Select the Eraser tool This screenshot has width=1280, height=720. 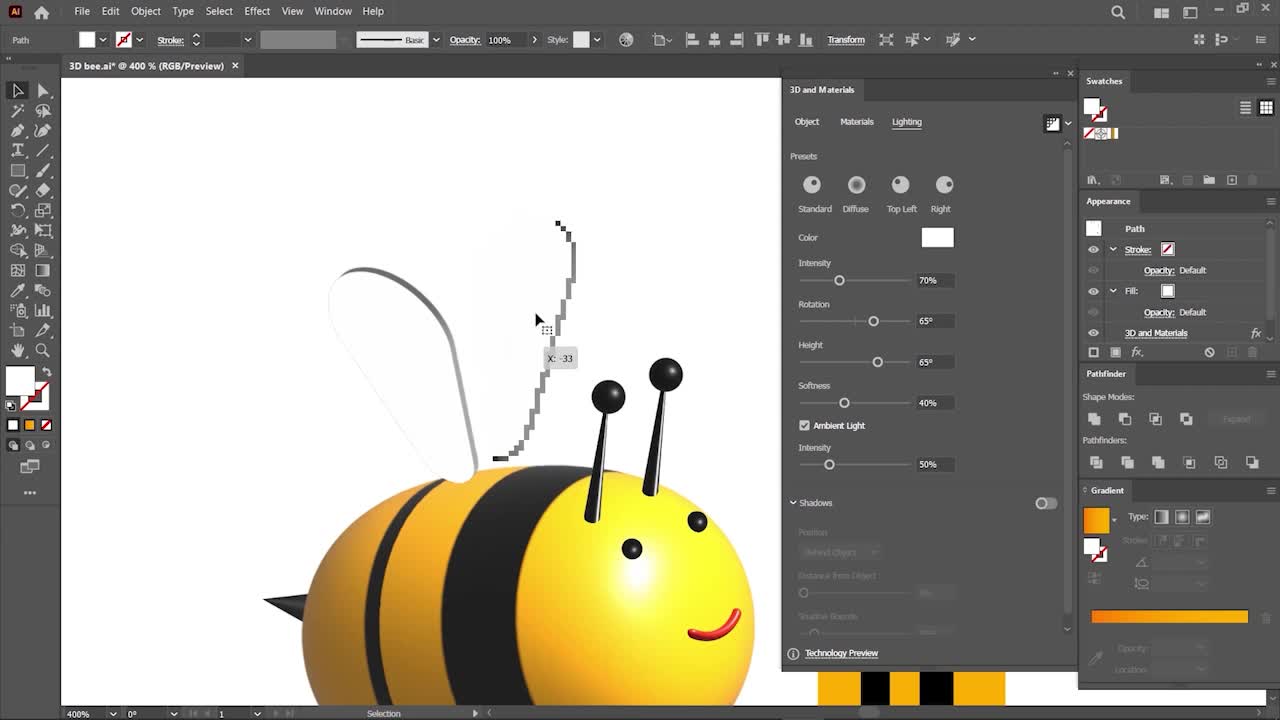pos(43,191)
